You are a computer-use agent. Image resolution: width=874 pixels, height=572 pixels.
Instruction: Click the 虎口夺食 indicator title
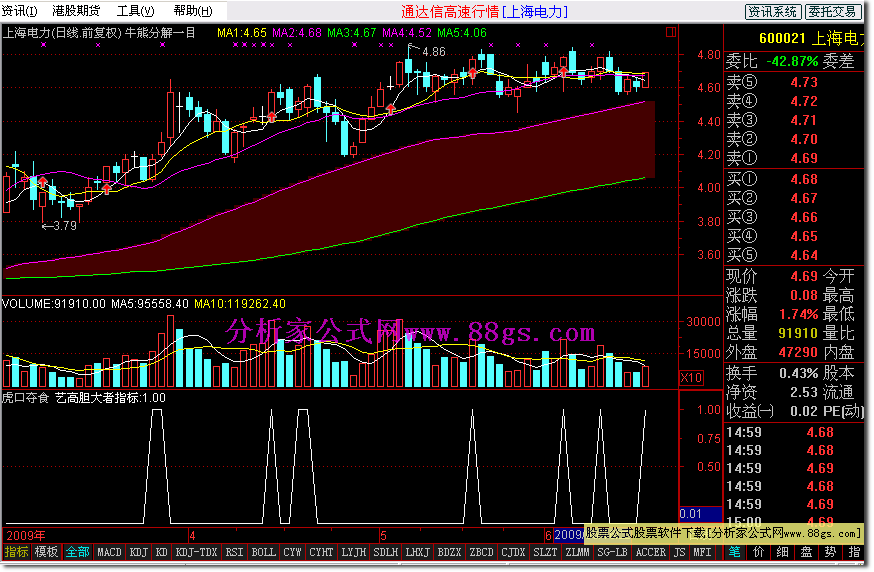(x=26, y=398)
